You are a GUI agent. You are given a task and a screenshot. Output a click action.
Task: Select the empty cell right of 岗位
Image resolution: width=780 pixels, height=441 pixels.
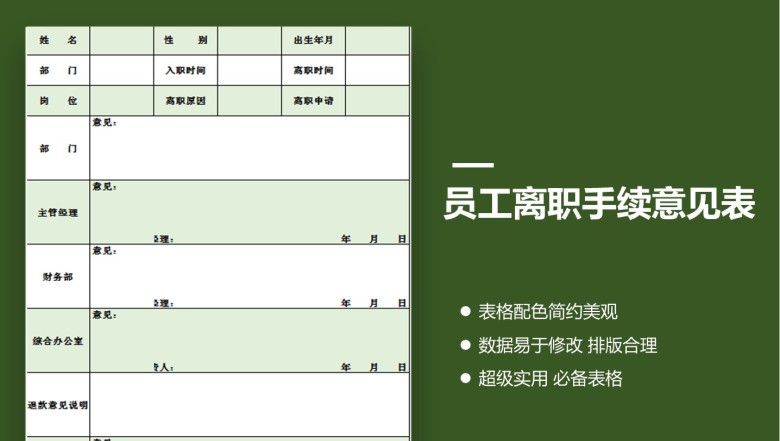pyautogui.click(x=122, y=100)
